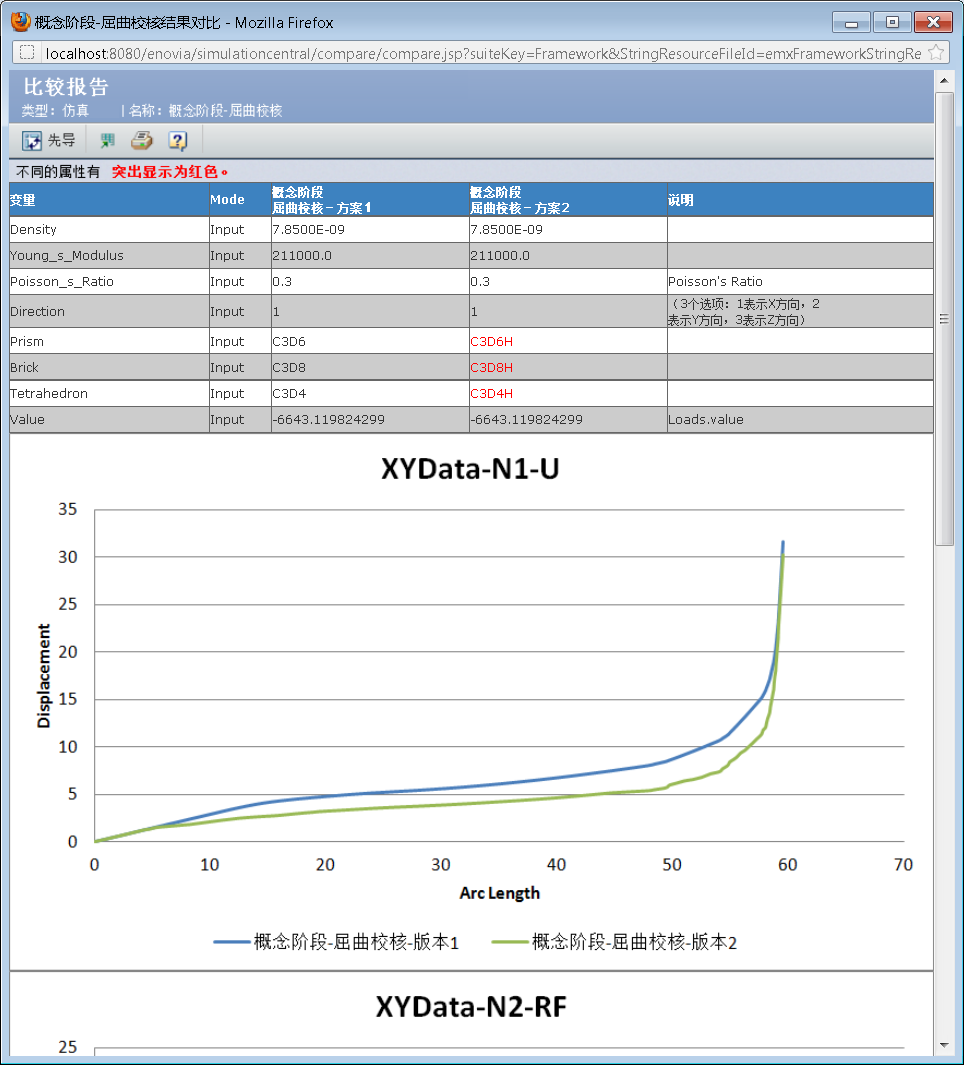Click the Mode column header
The height and width of the screenshot is (1065, 964).
point(240,200)
